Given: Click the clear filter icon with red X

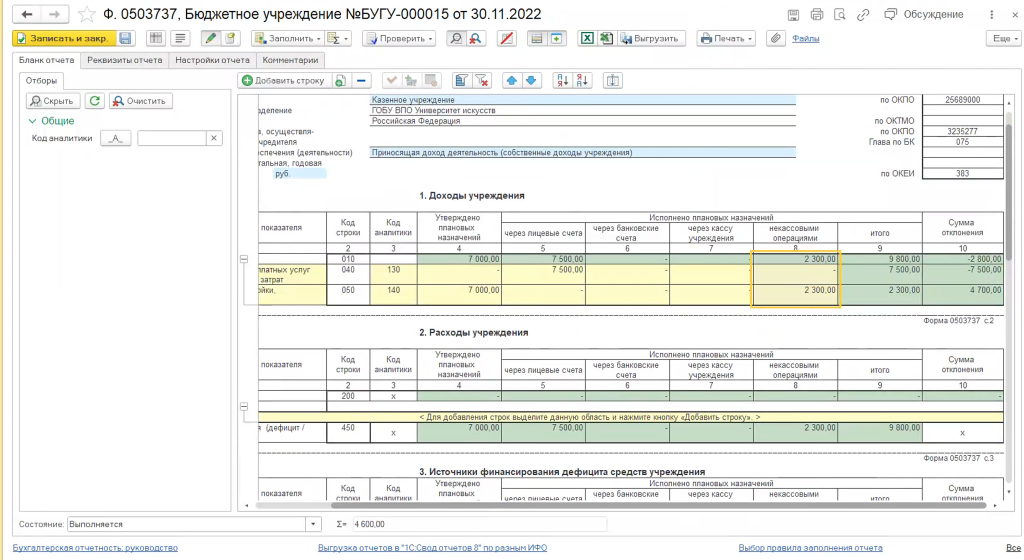Looking at the screenshot, I should (x=481, y=80).
